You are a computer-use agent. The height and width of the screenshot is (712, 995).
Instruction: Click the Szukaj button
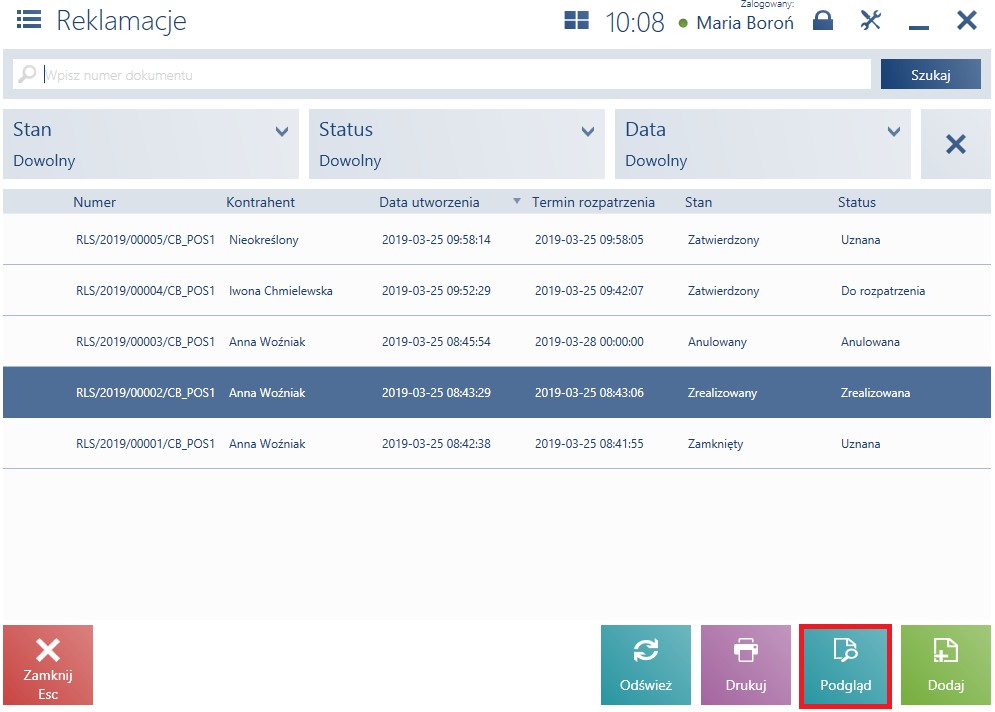pyautogui.click(x=930, y=74)
